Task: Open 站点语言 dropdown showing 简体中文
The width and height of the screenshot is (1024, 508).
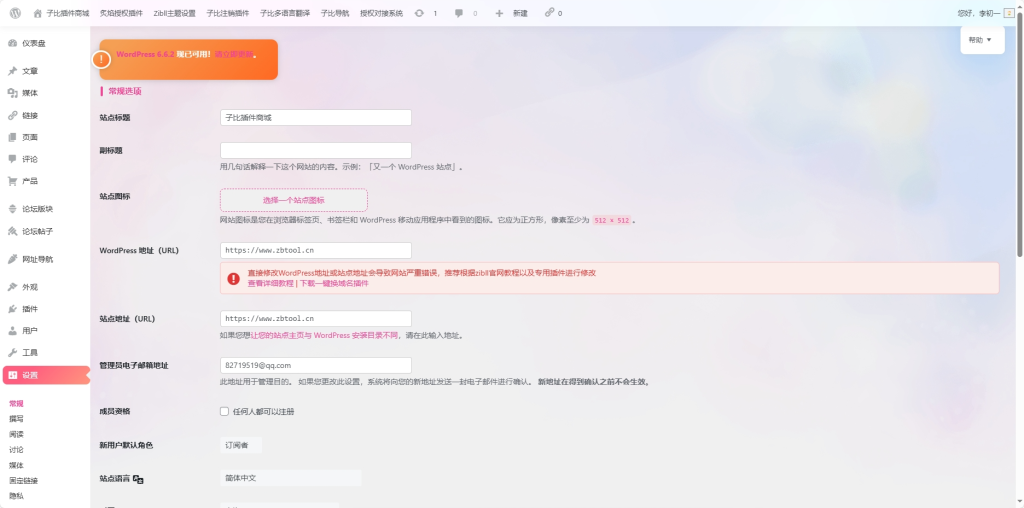Action: (290, 478)
